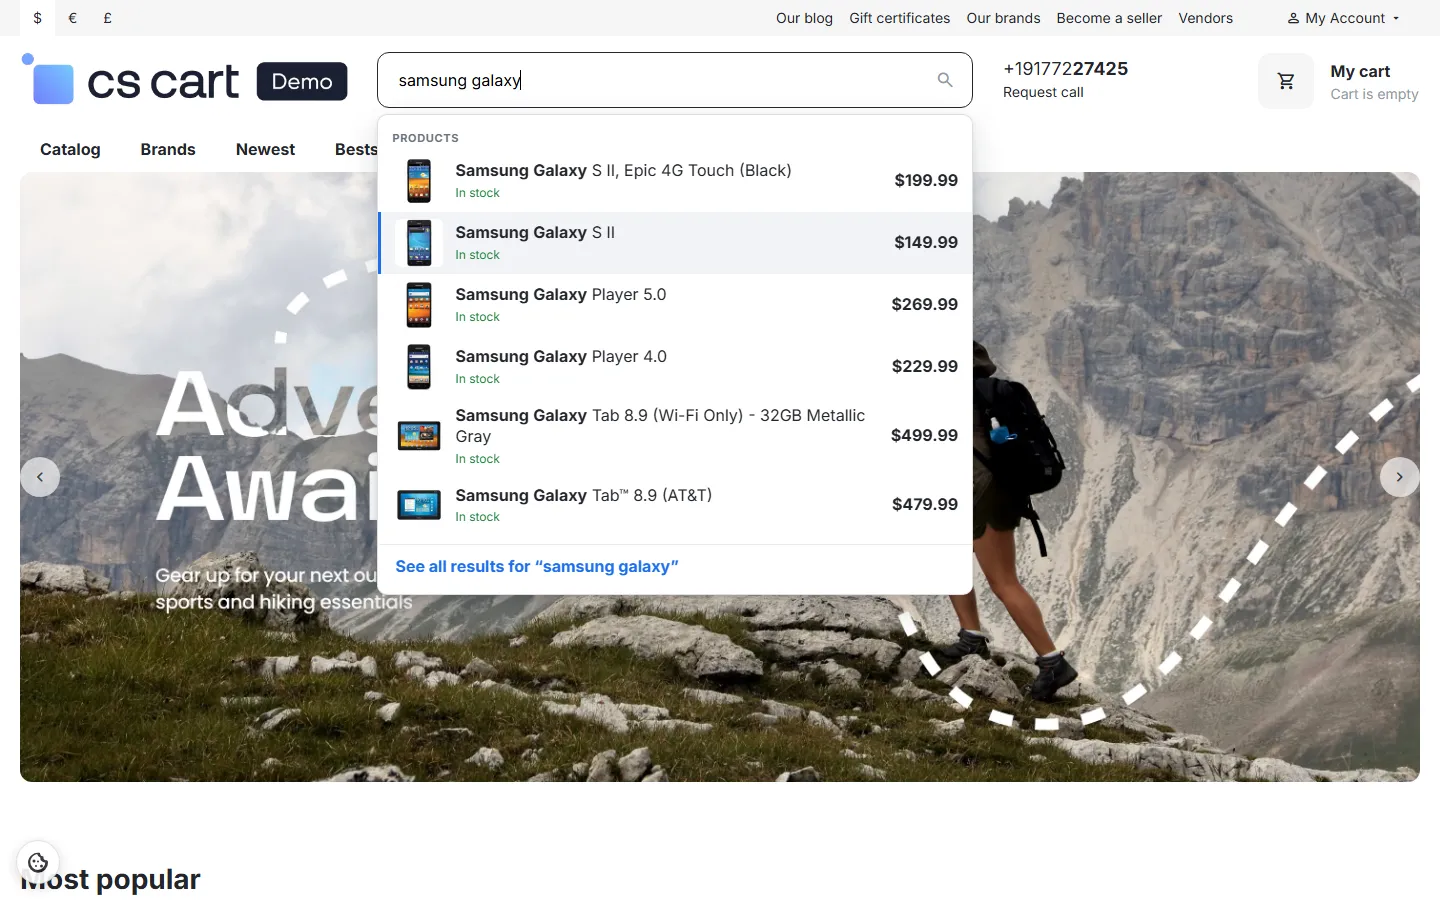Switch currency to dollar
This screenshot has width=1440, height=900.
click(x=38, y=18)
